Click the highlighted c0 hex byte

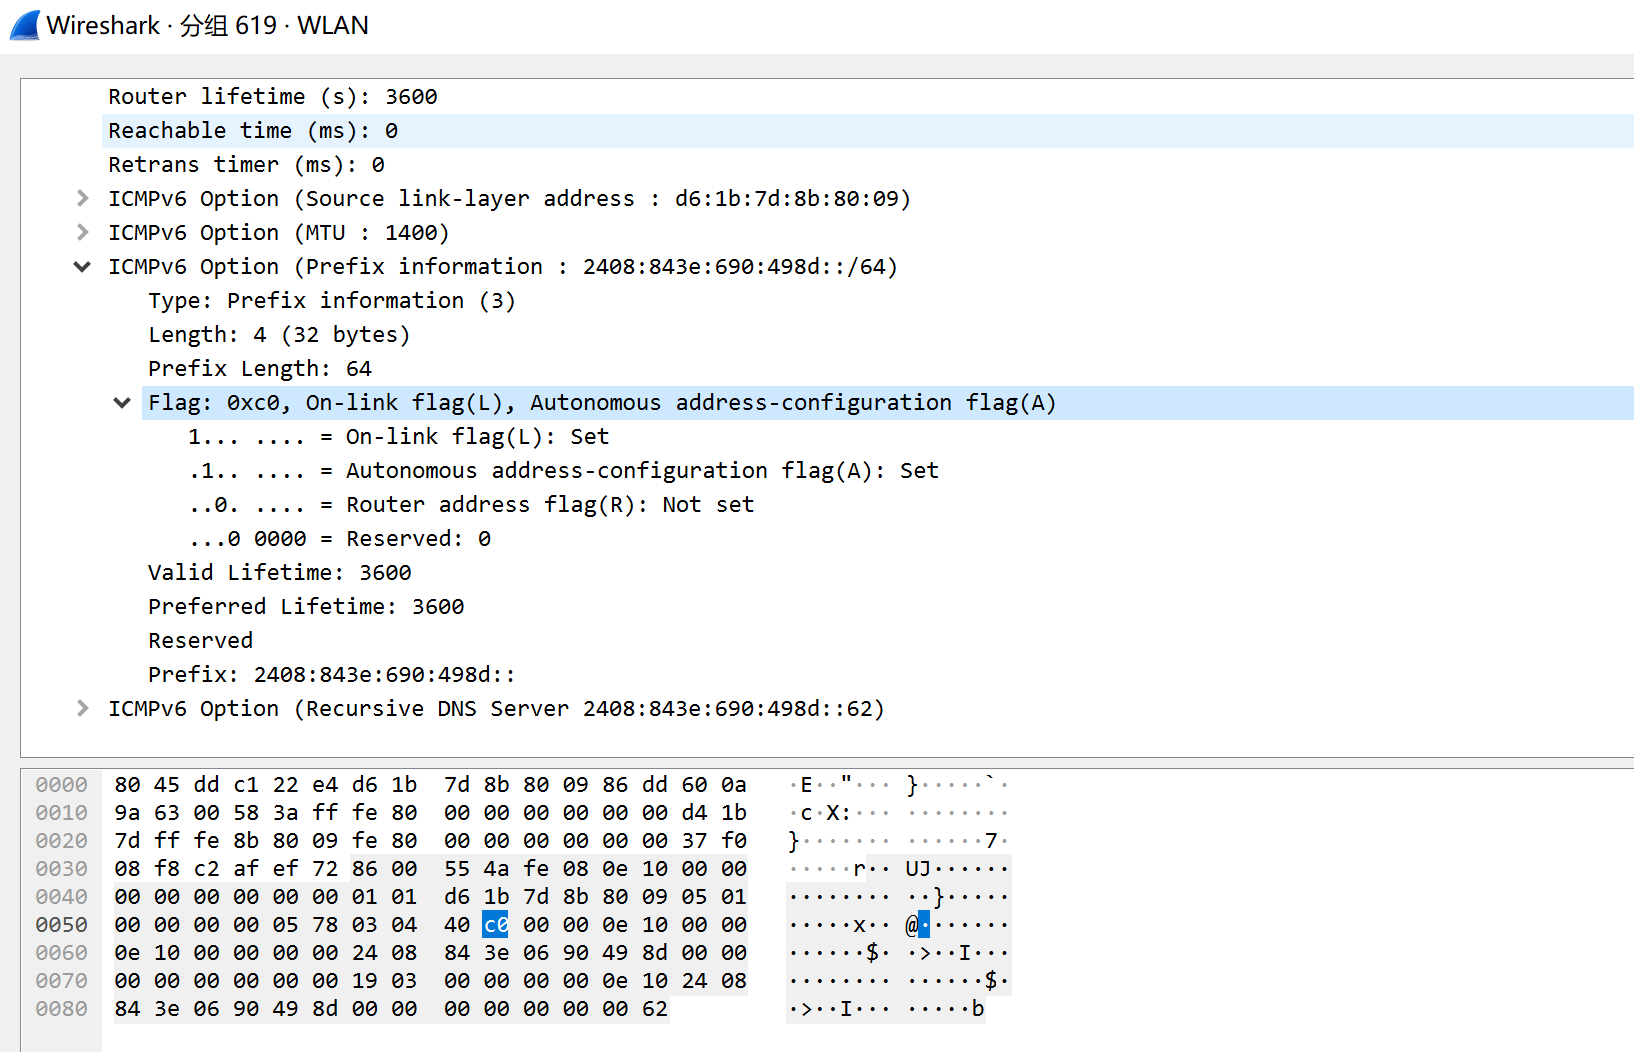pyautogui.click(x=496, y=925)
